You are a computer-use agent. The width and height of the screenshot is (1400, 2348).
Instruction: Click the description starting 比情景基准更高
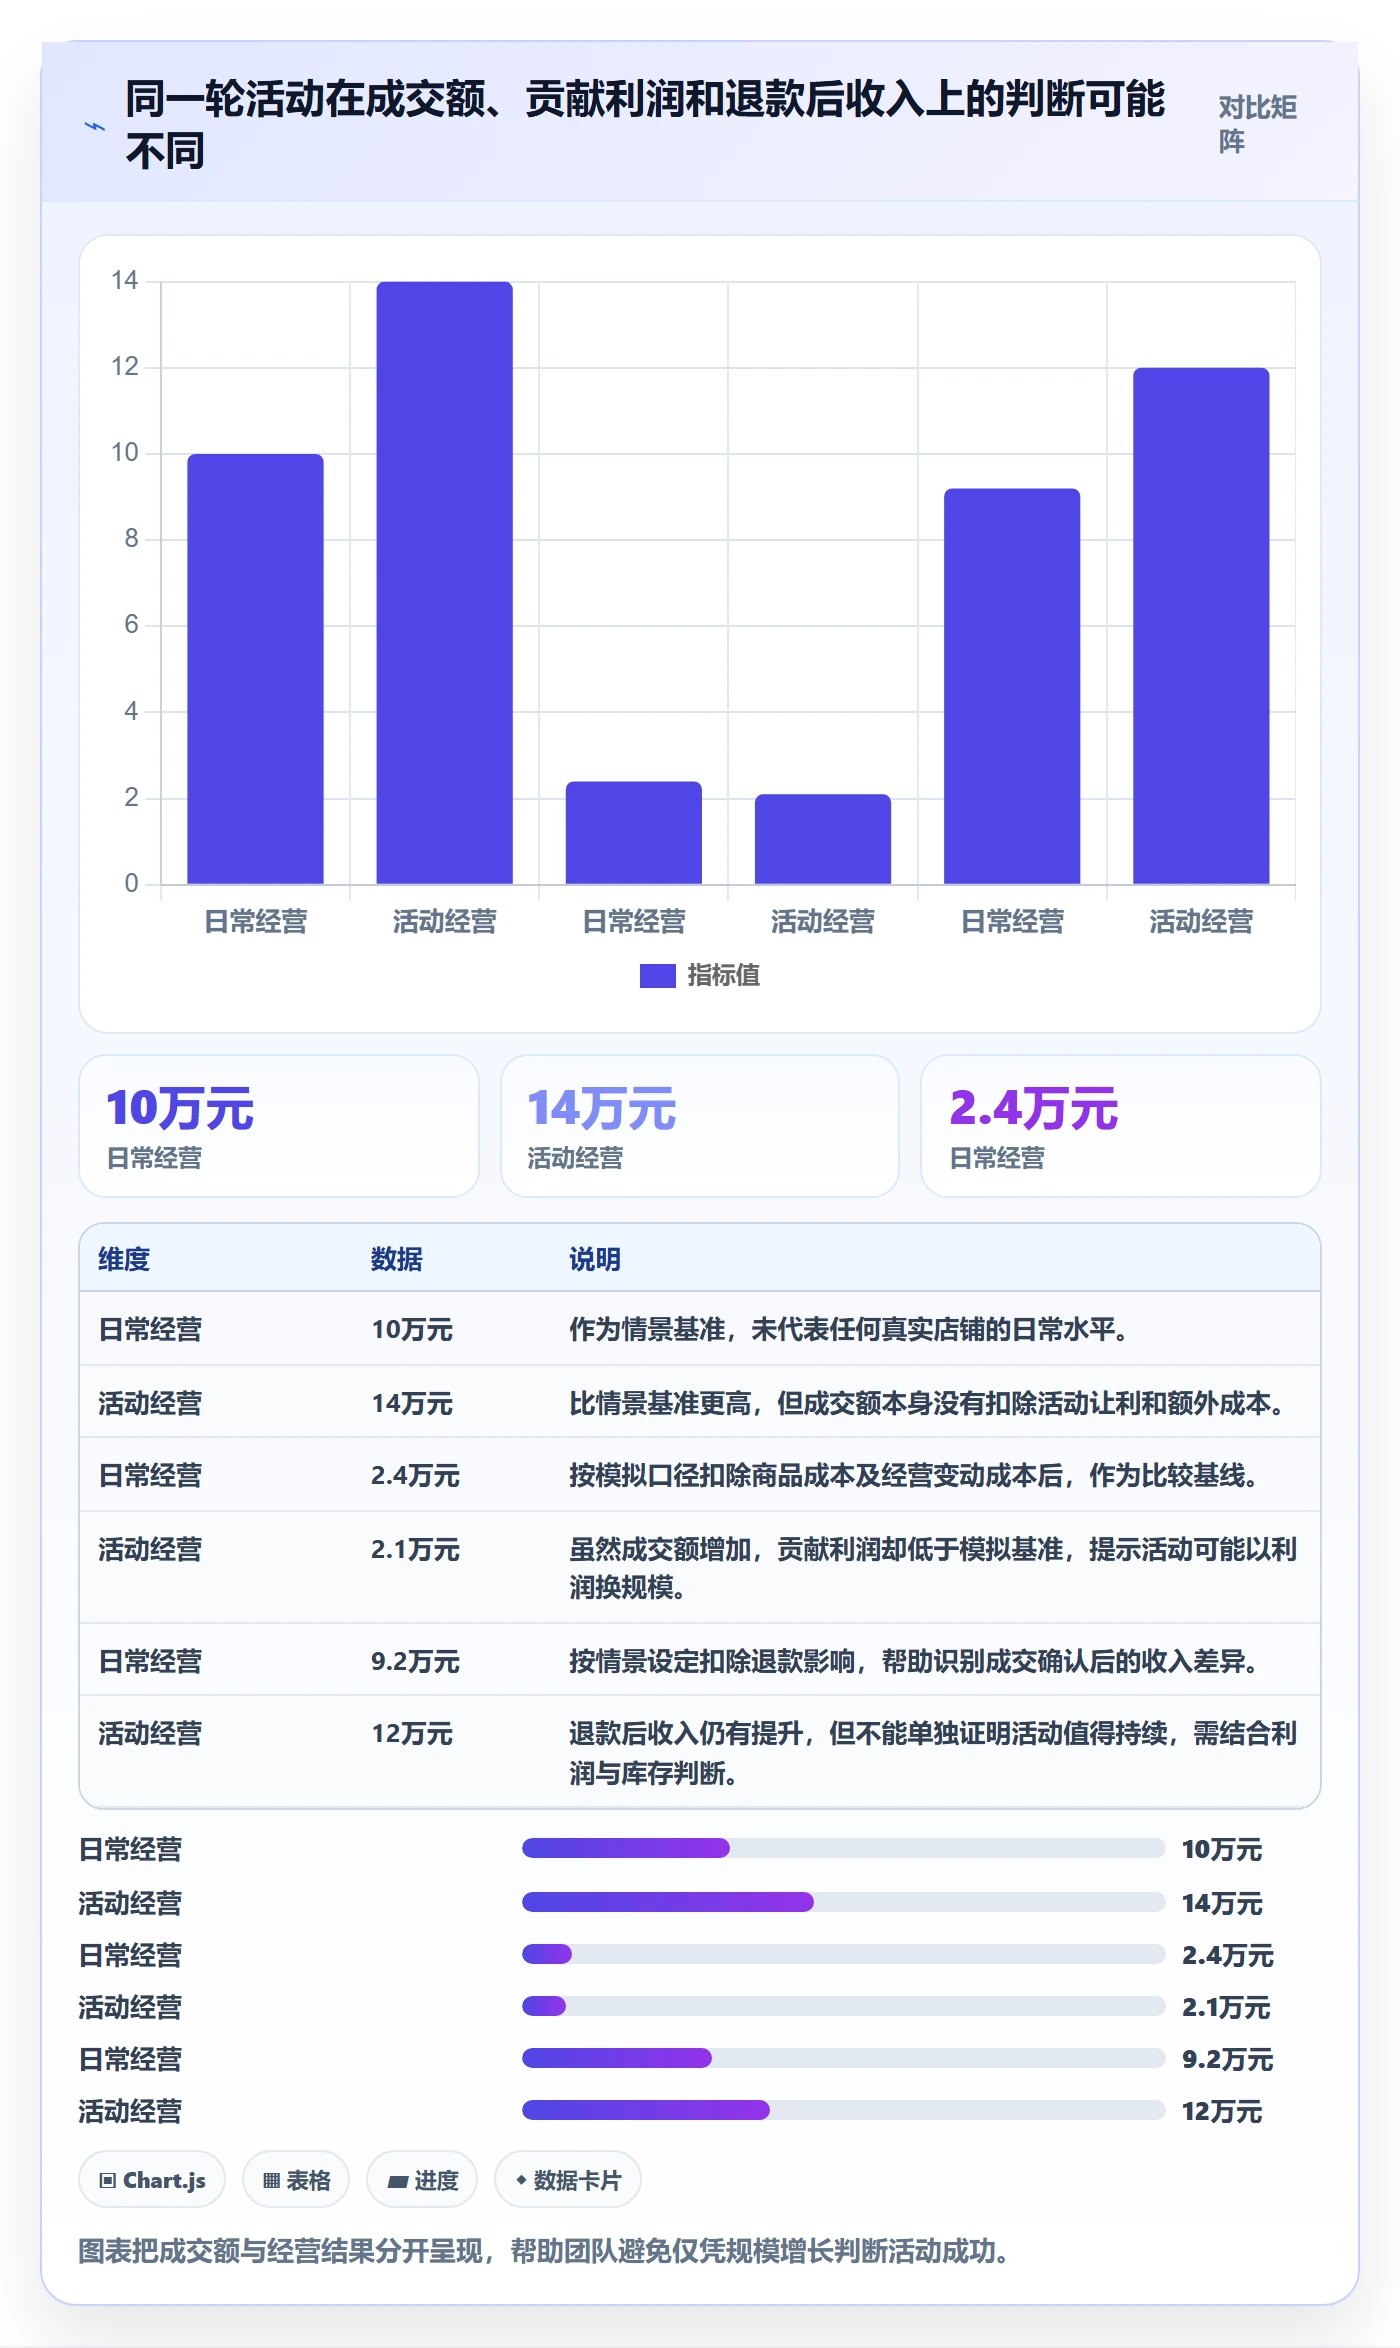coord(928,1403)
